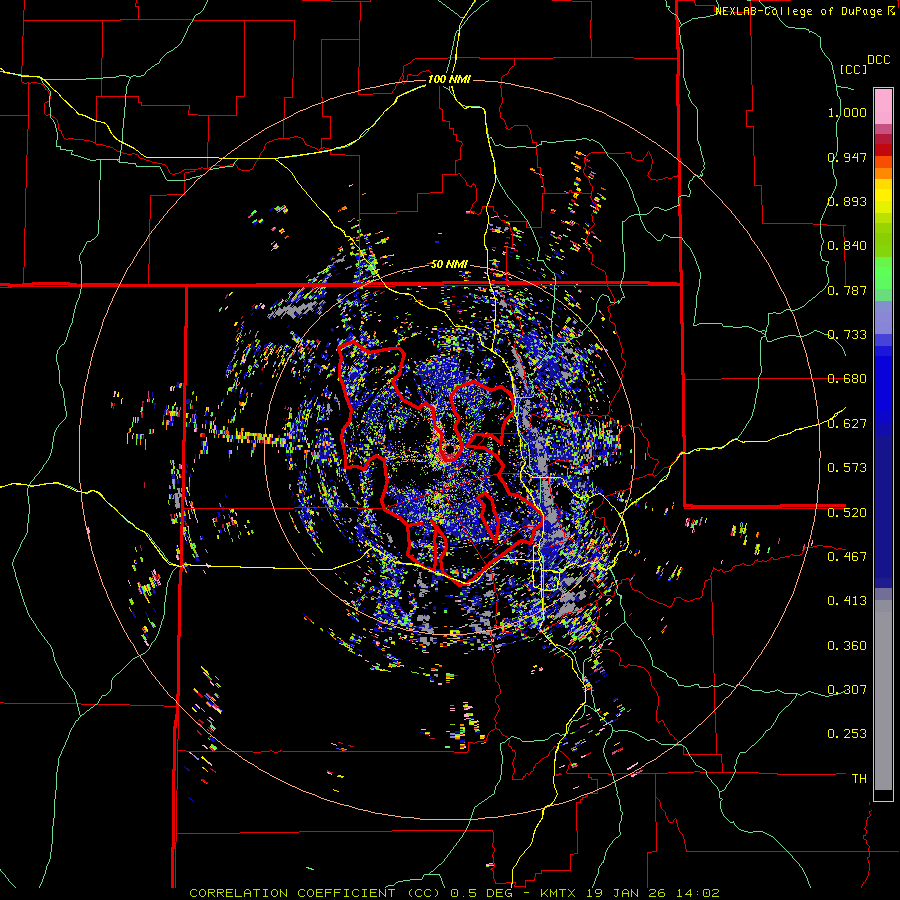Screen dimensions: 900x900
Task: Select the 0.573 scale value
Action: (x=847, y=468)
